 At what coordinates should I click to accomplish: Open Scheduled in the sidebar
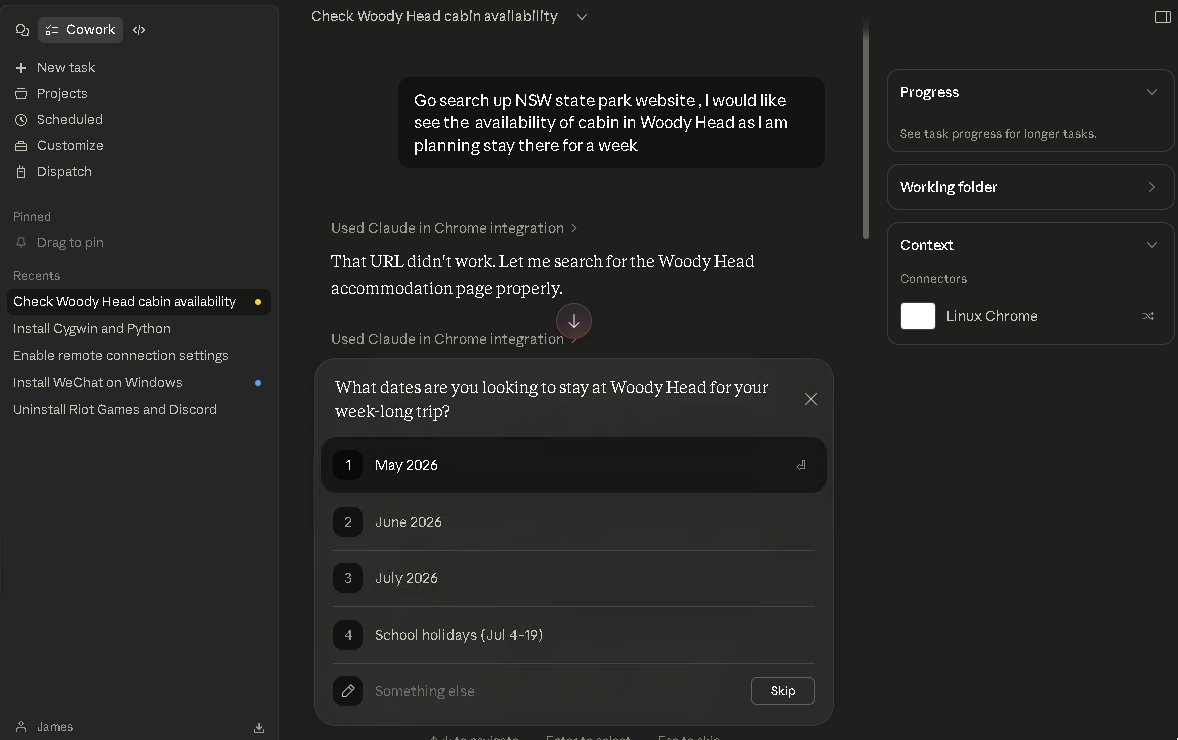point(69,120)
